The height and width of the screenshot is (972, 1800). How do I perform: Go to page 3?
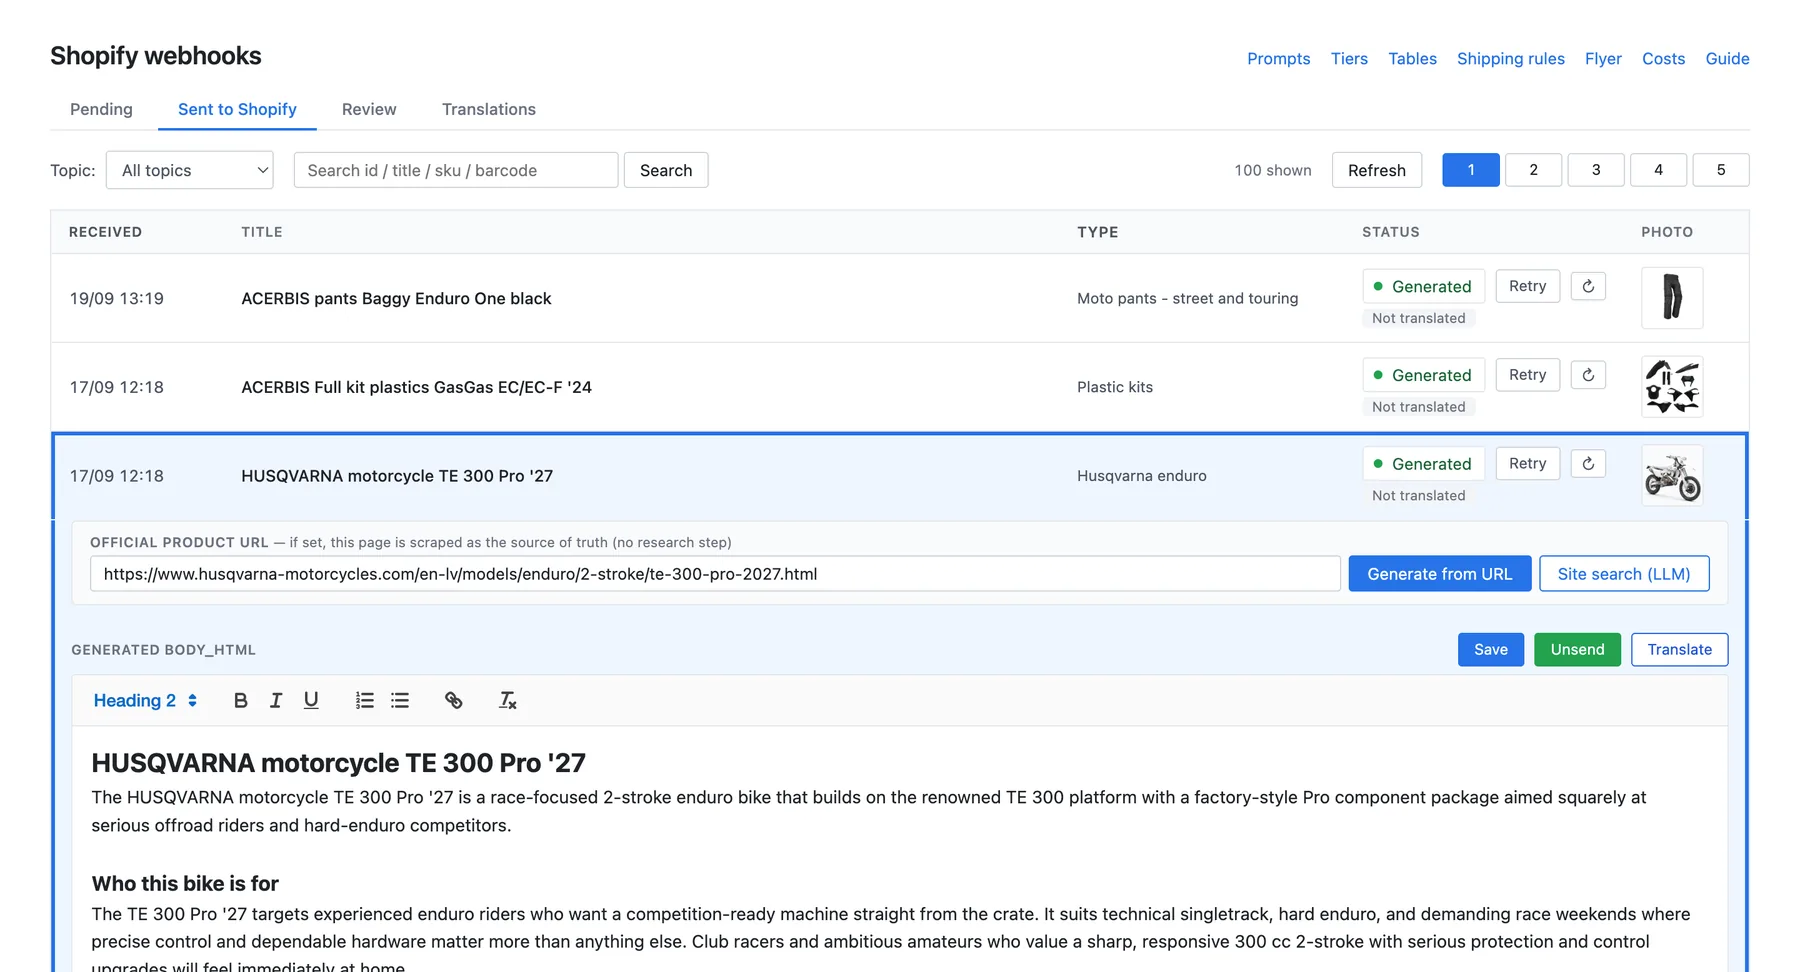(x=1596, y=170)
